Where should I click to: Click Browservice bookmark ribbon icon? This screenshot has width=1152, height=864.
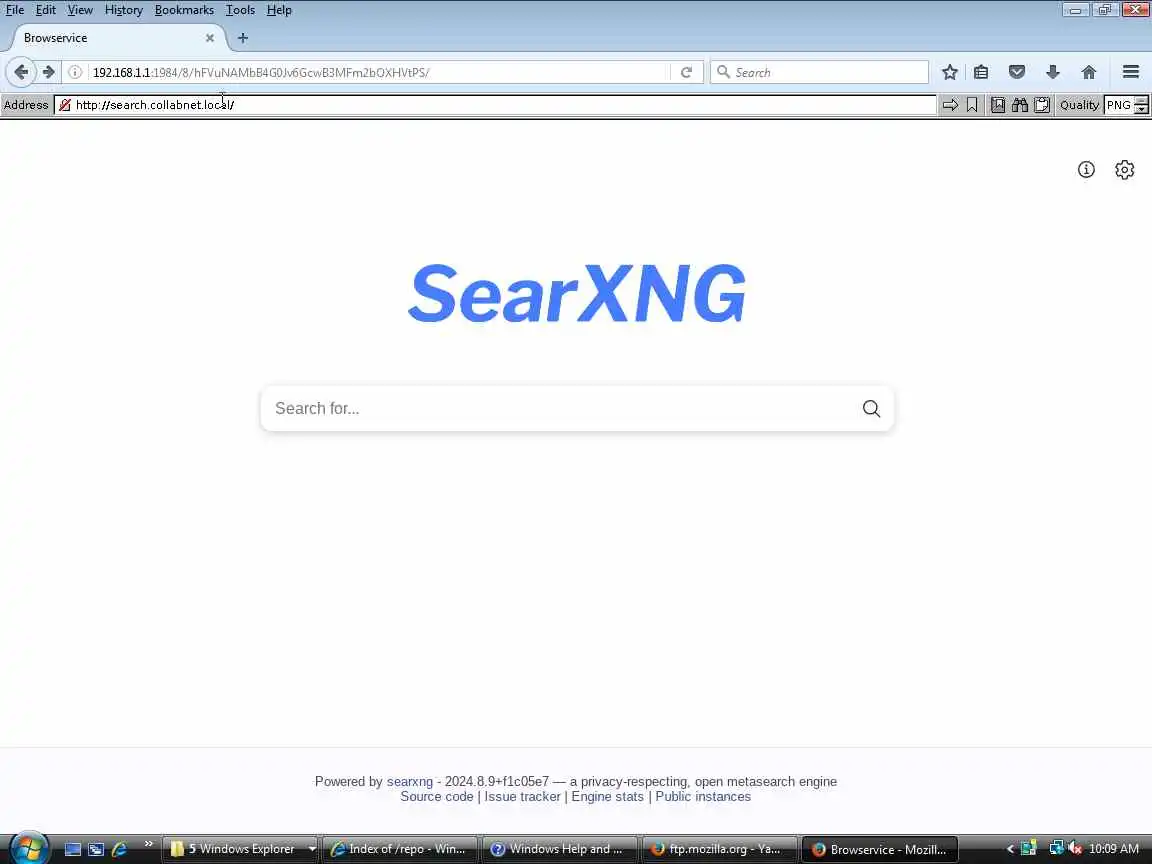pos(972,105)
